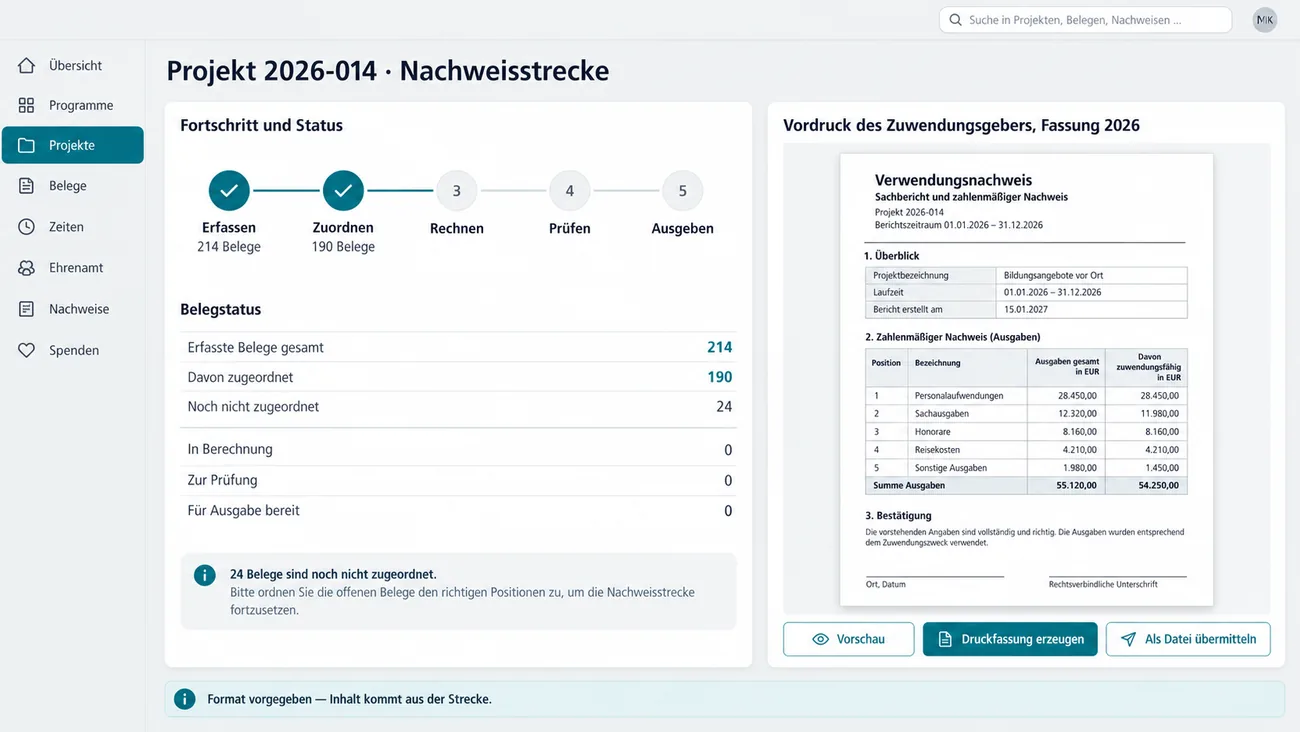Open Programme in the sidebar
The height and width of the screenshot is (732, 1300).
point(73,105)
